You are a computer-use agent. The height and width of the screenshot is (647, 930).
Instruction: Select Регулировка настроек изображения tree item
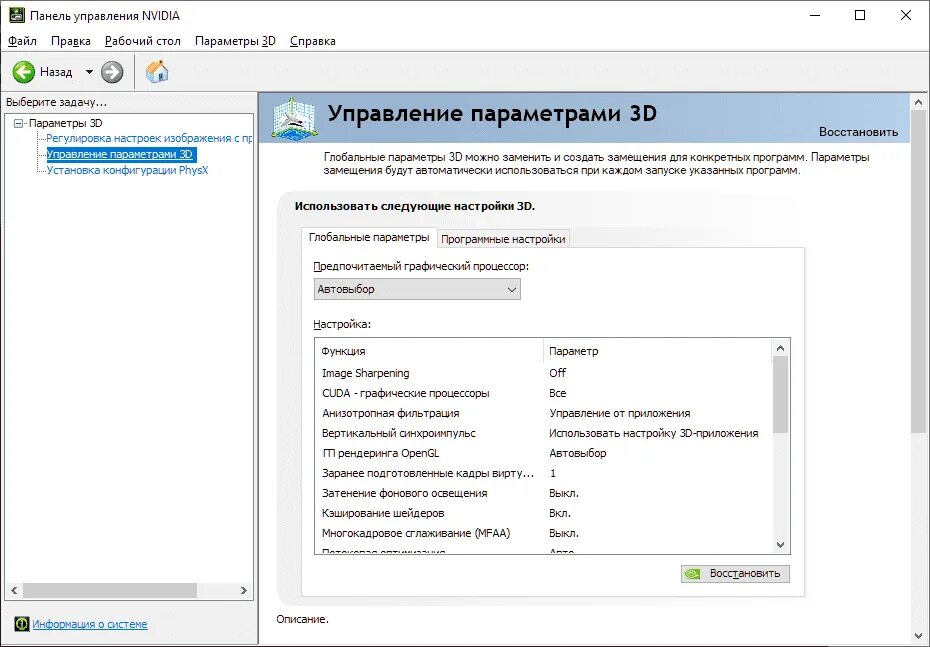coord(149,138)
